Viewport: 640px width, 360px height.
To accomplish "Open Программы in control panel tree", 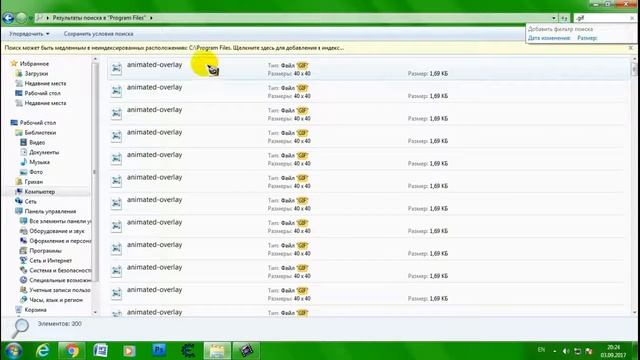I will click(45, 251).
